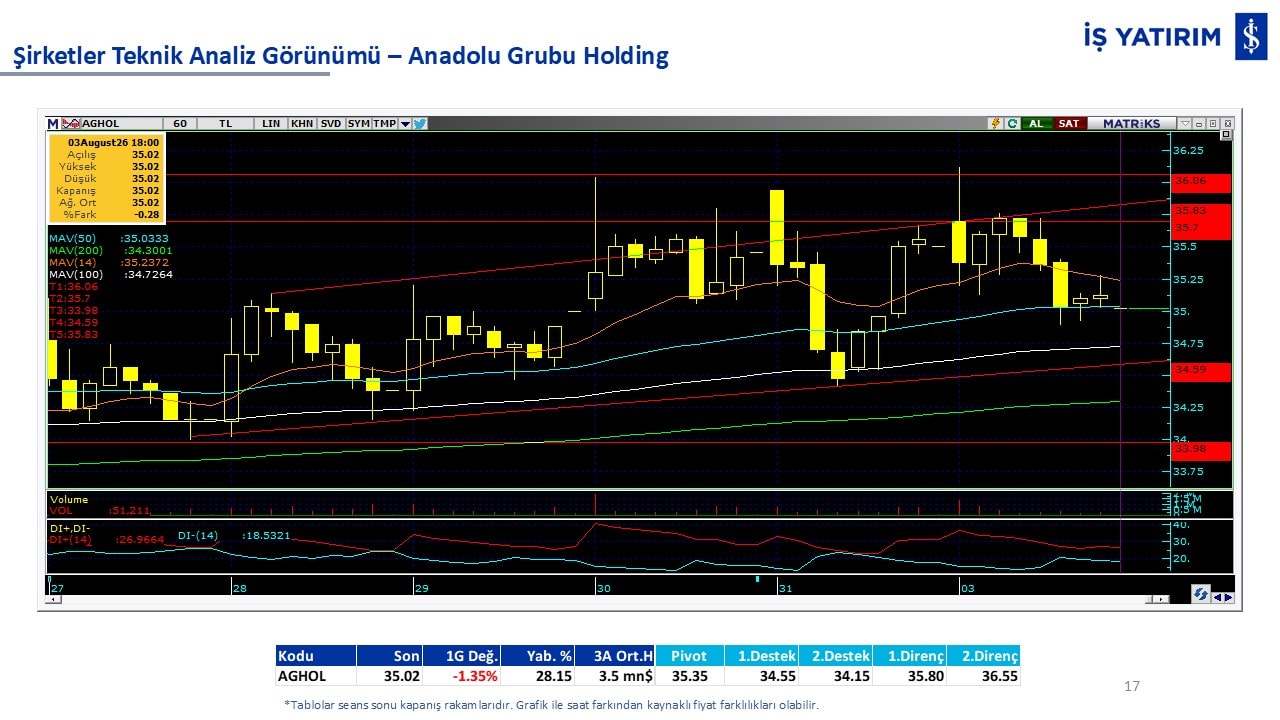The width and height of the screenshot is (1280, 720).
Task: Click the lightning bolt icon
Action: coord(995,124)
